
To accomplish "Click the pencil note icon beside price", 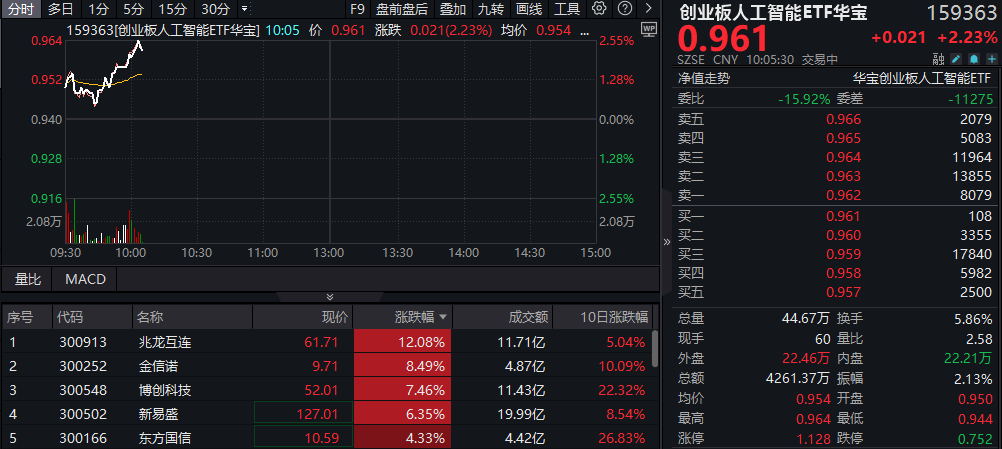I will click(956, 59).
